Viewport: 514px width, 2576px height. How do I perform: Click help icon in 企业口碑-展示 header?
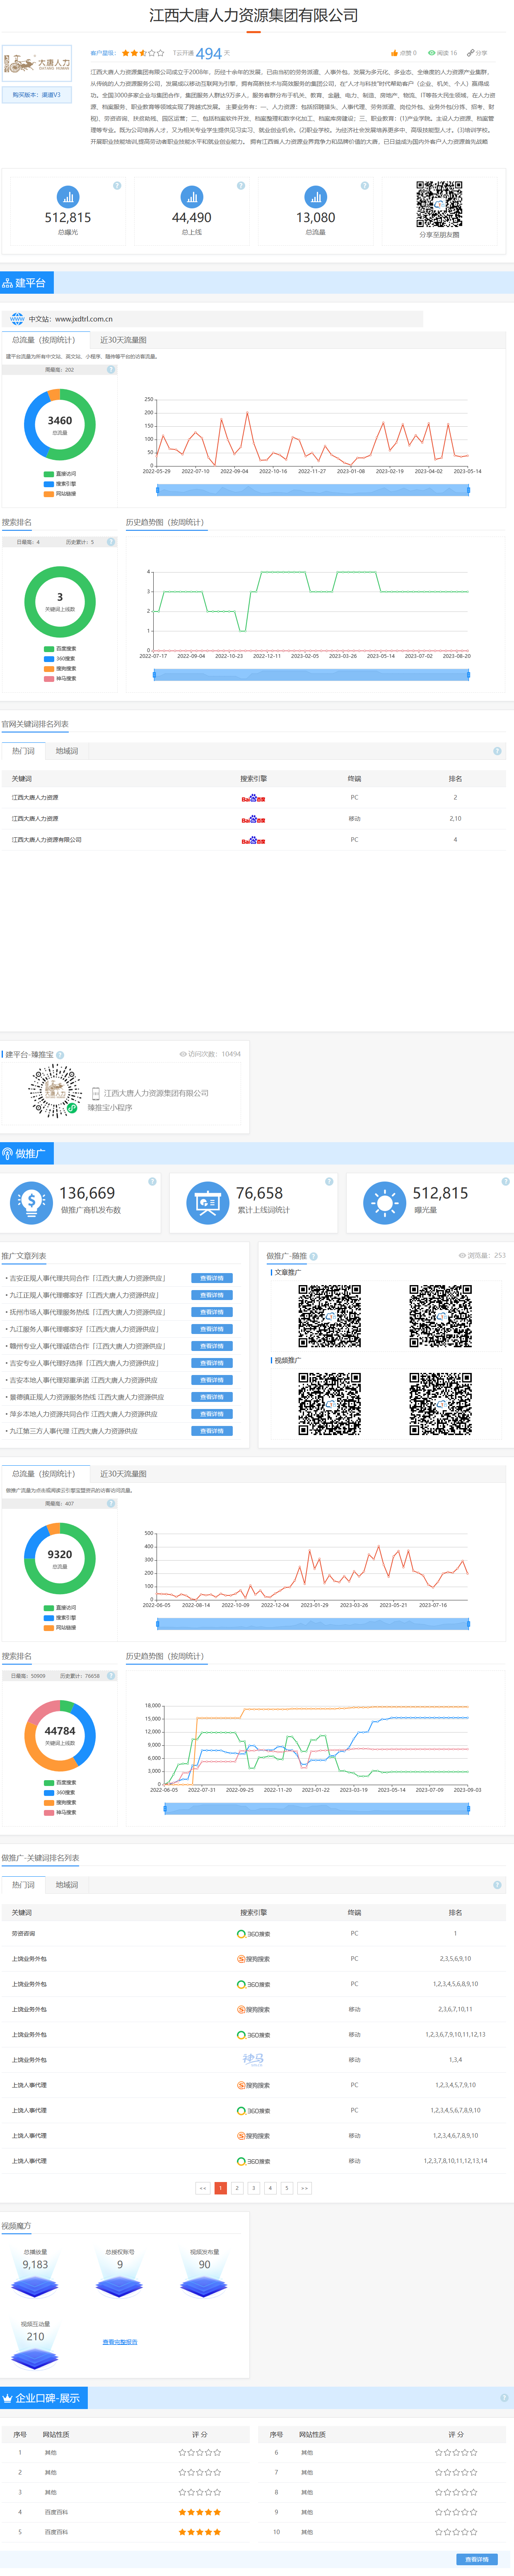tap(505, 2397)
